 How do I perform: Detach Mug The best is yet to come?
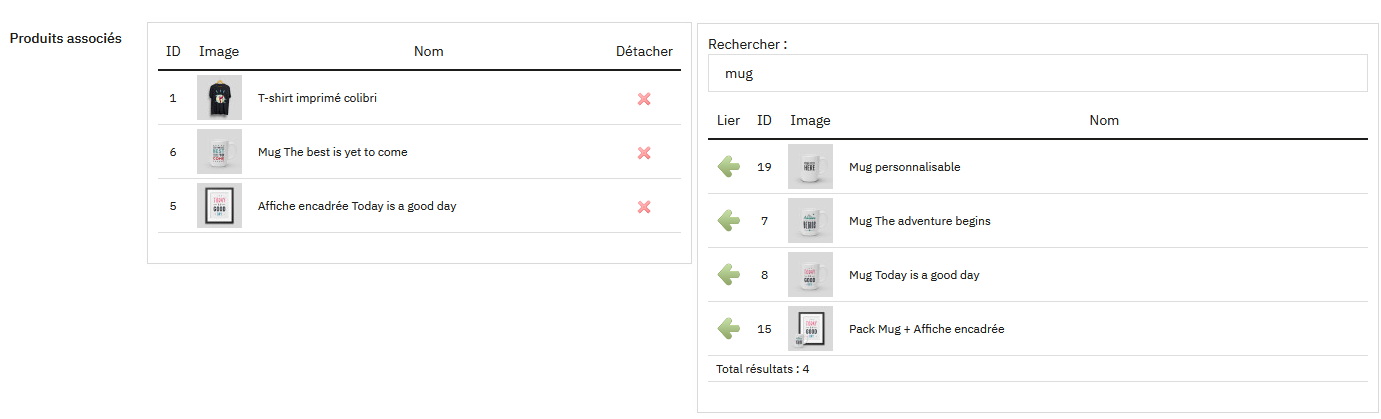coord(644,153)
